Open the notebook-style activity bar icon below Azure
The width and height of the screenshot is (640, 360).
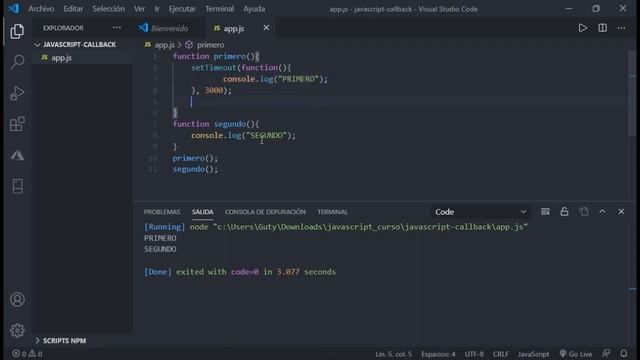tap(17, 186)
